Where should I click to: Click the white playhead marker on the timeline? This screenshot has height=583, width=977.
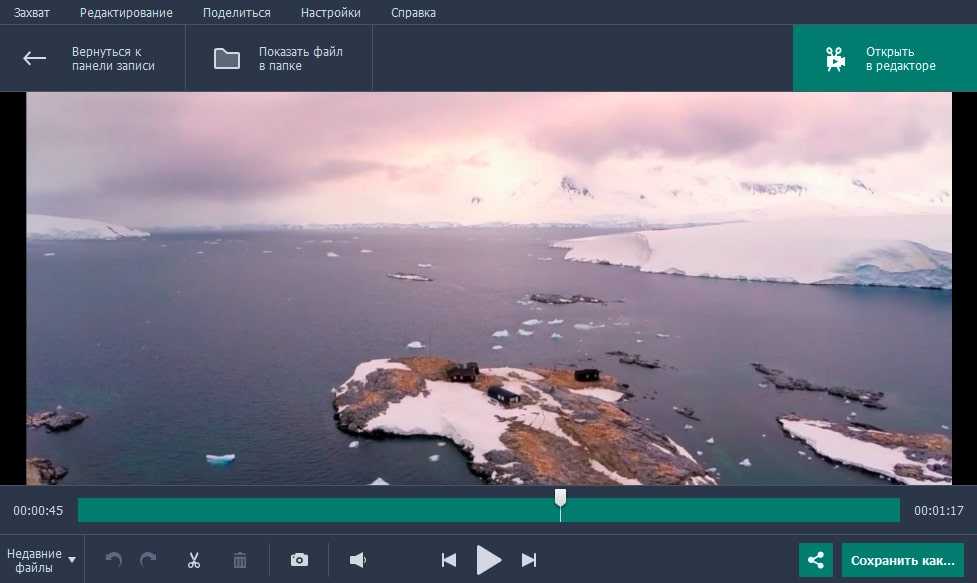560,498
